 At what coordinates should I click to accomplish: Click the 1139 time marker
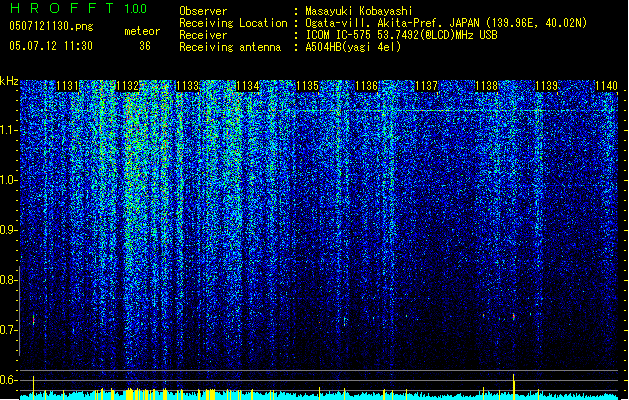(x=546, y=86)
